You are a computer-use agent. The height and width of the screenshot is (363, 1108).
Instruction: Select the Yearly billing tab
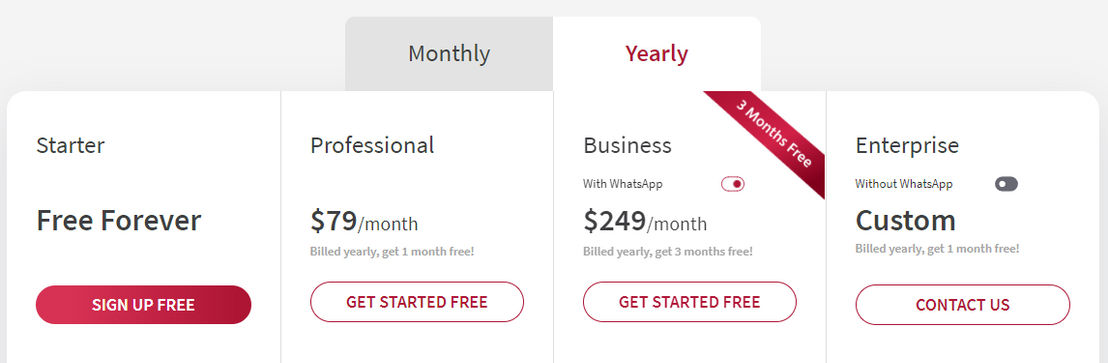point(656,54)
